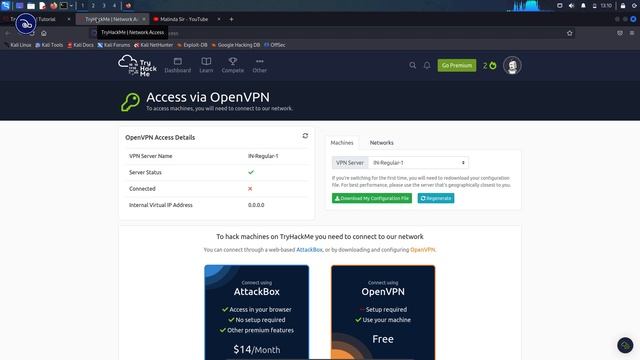This screenshot has width=640, height=360.
Task: Launch Firefox from the top panel
Action: 53,6
